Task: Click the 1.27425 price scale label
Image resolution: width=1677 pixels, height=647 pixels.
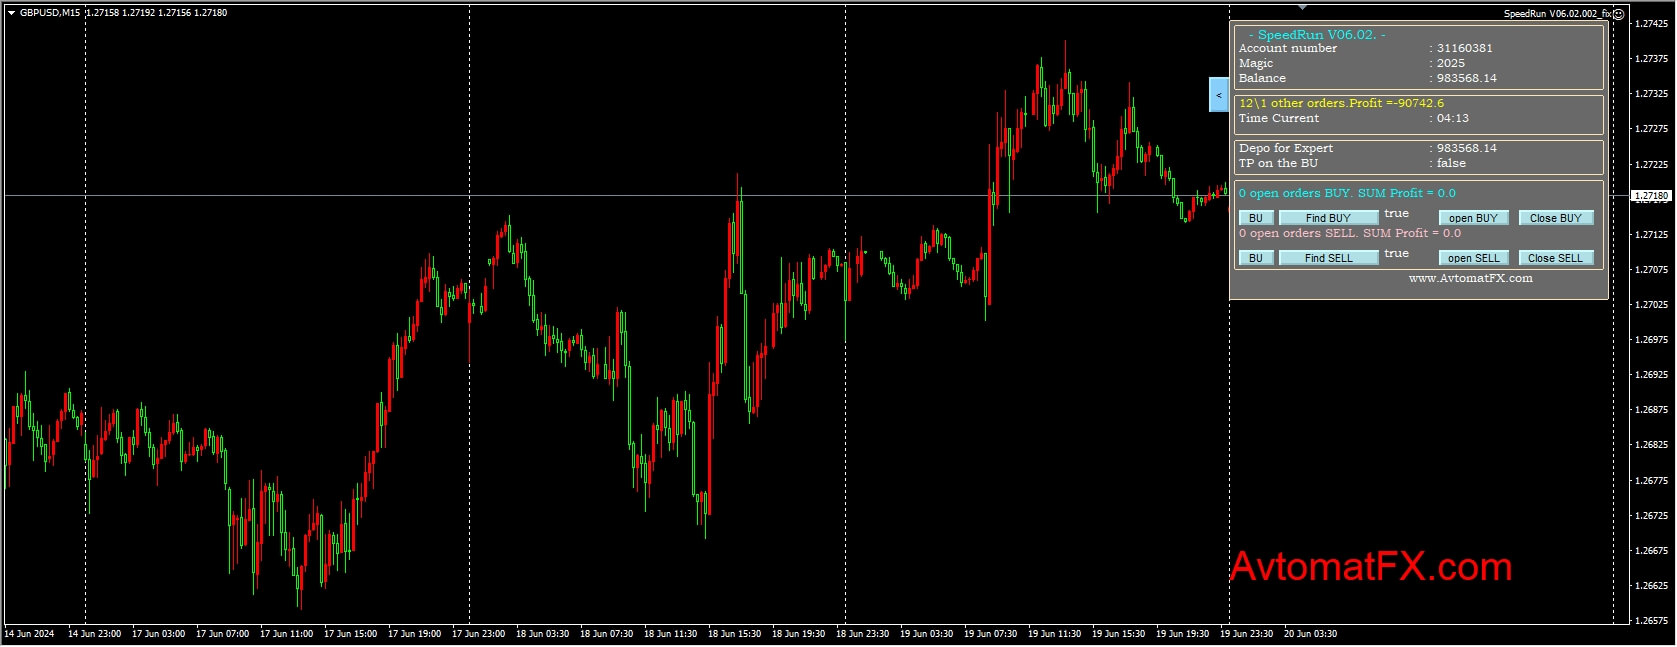Action: [1651, 23]
